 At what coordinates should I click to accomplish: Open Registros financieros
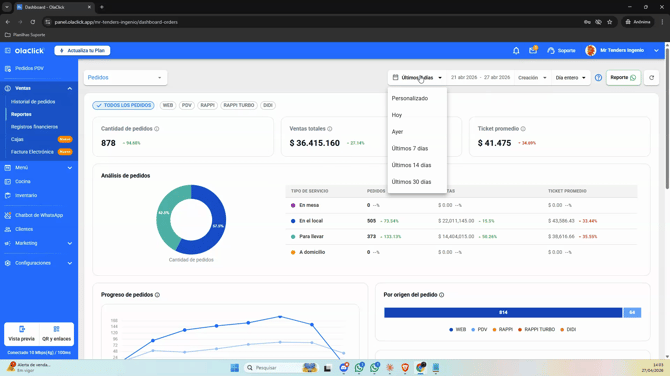(x=34, y=127)
